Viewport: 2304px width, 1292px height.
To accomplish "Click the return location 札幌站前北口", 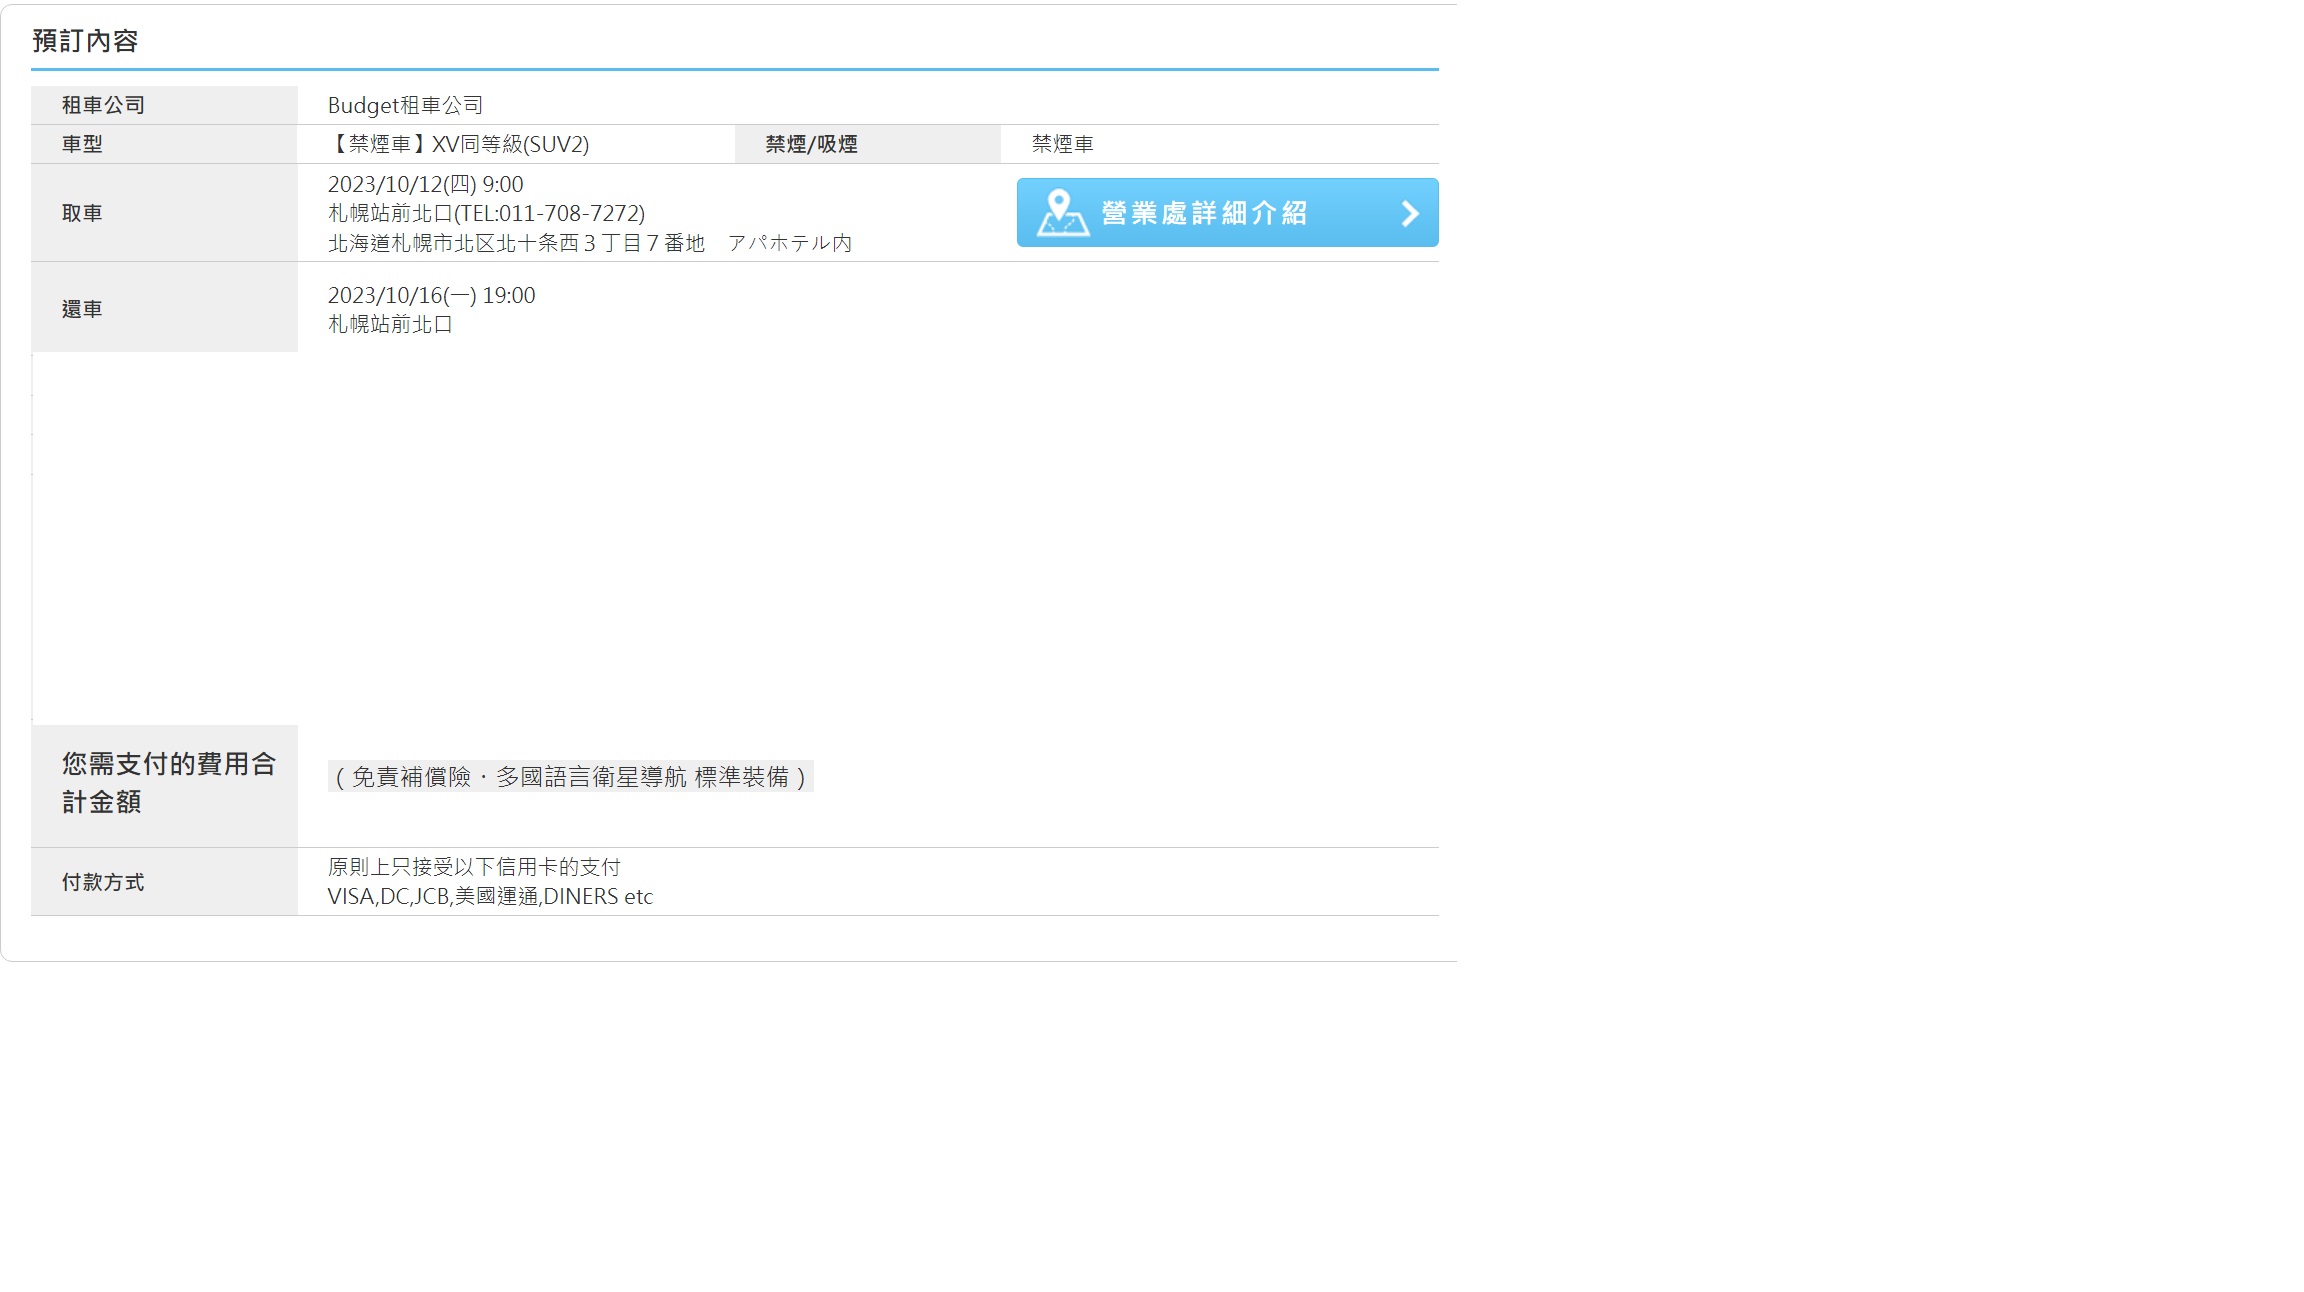I will coord(390,324).
